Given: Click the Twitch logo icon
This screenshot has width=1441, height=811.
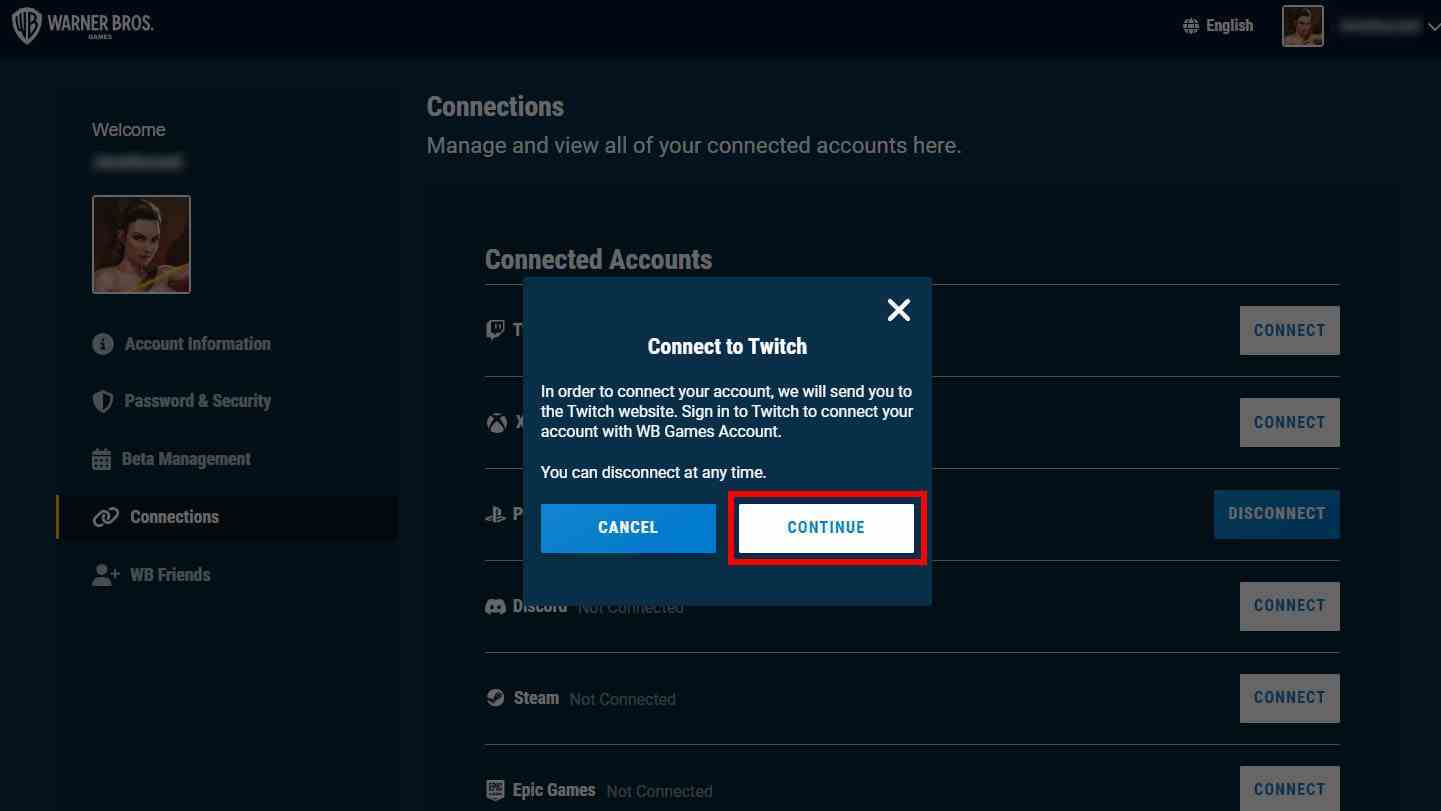Looking at the screenshot, I should click(495, 330).
